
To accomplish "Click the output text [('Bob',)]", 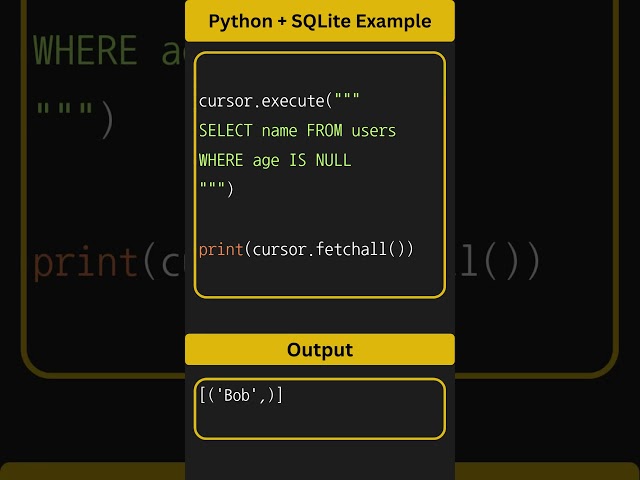I will 241,395.
